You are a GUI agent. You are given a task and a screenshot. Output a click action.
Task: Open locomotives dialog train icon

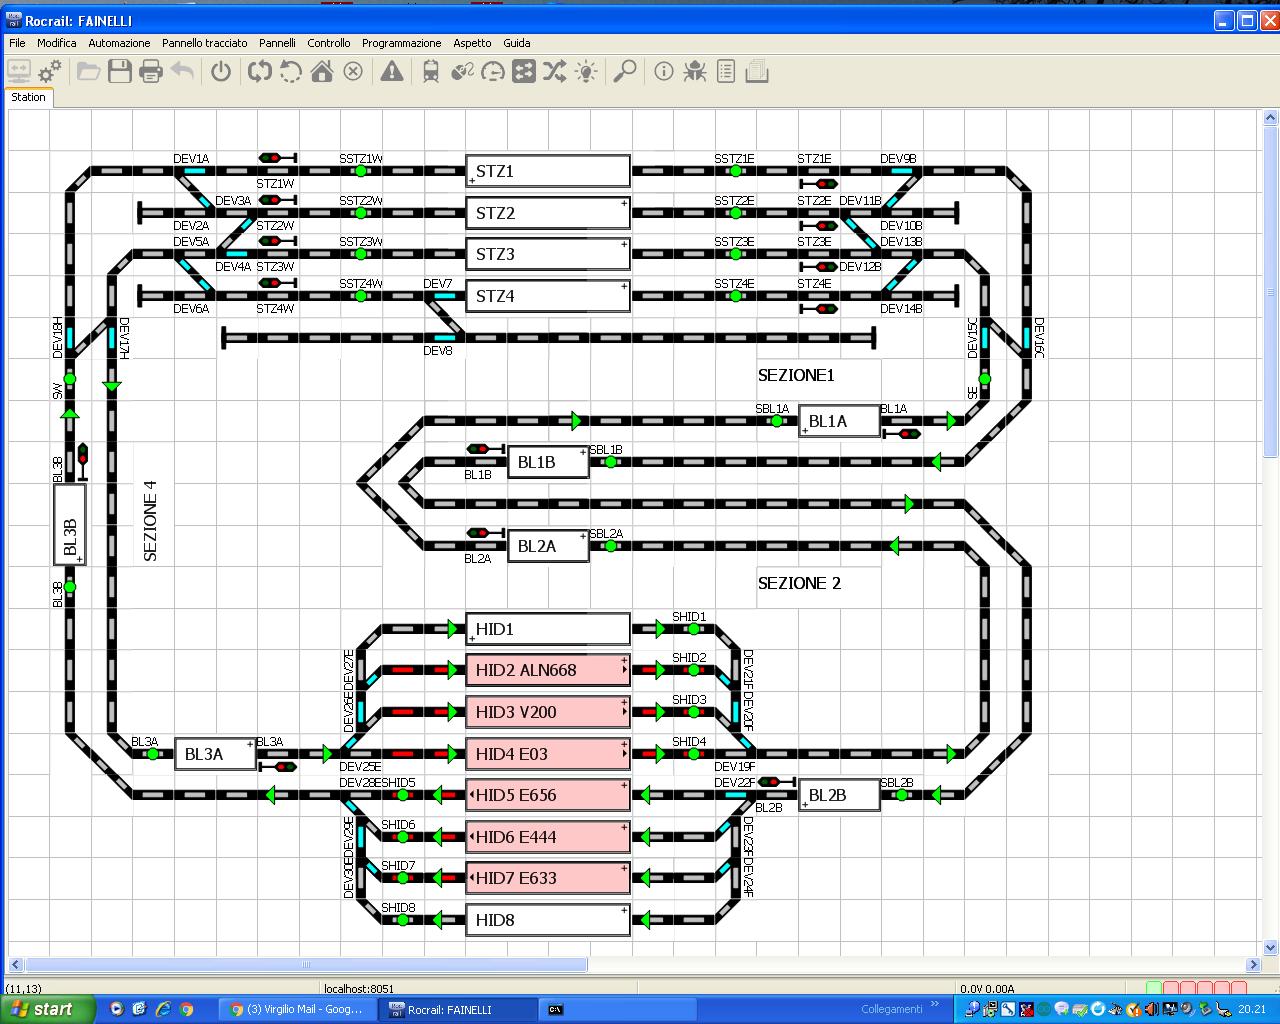point(431,71)
